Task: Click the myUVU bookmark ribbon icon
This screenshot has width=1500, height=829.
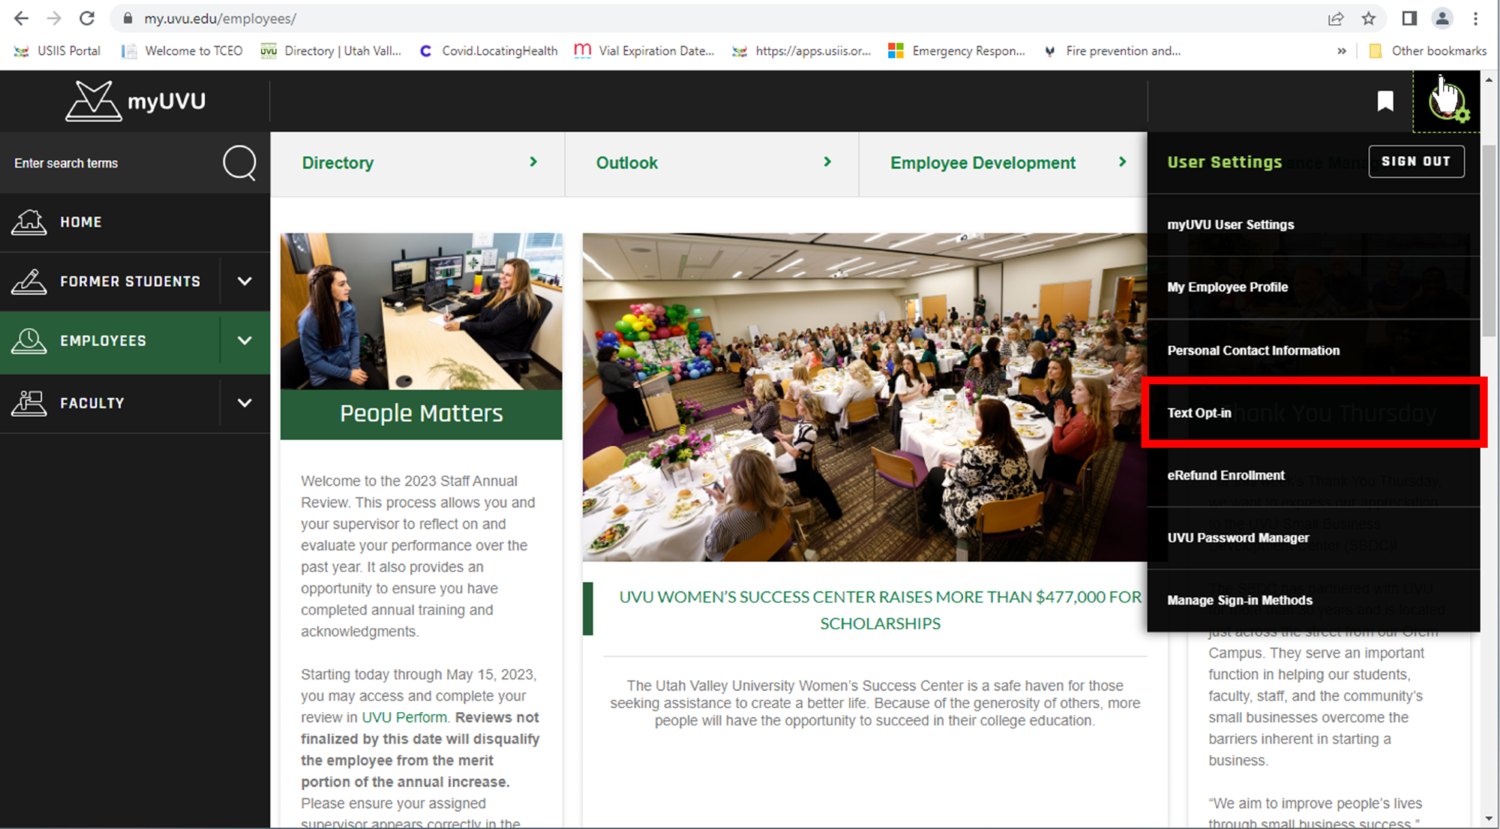Action: tap(1385, 101)
